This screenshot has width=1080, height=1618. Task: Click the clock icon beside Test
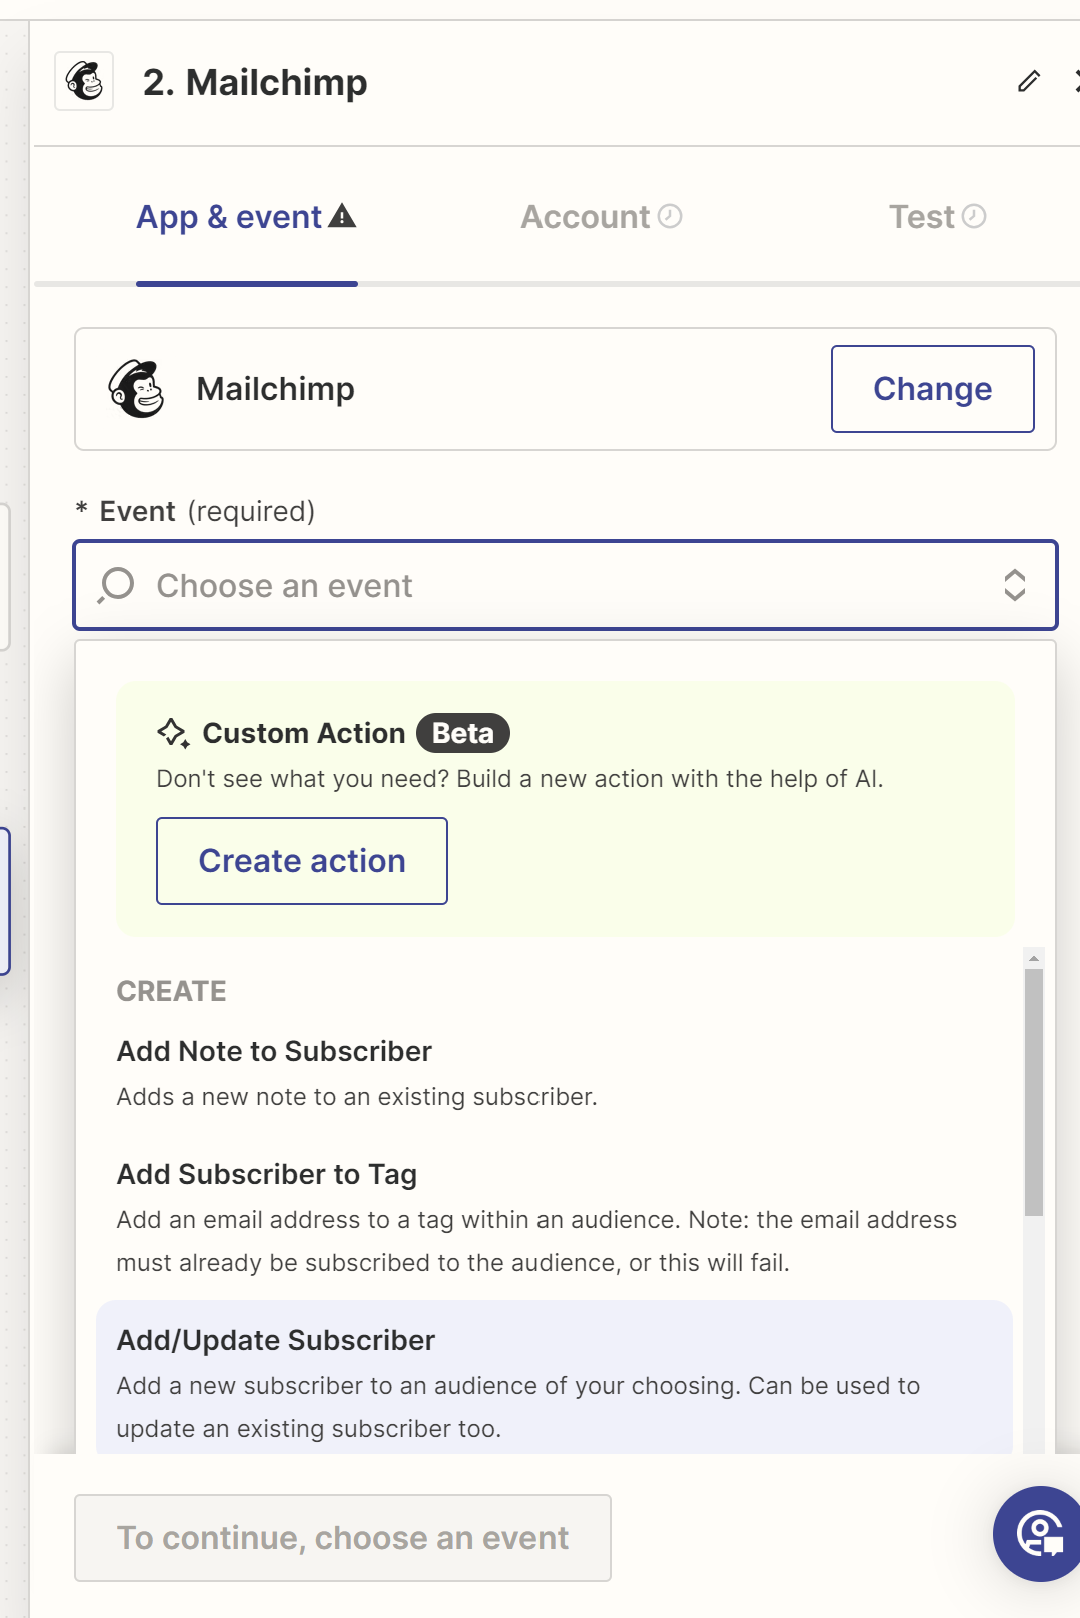click(974, 216)
